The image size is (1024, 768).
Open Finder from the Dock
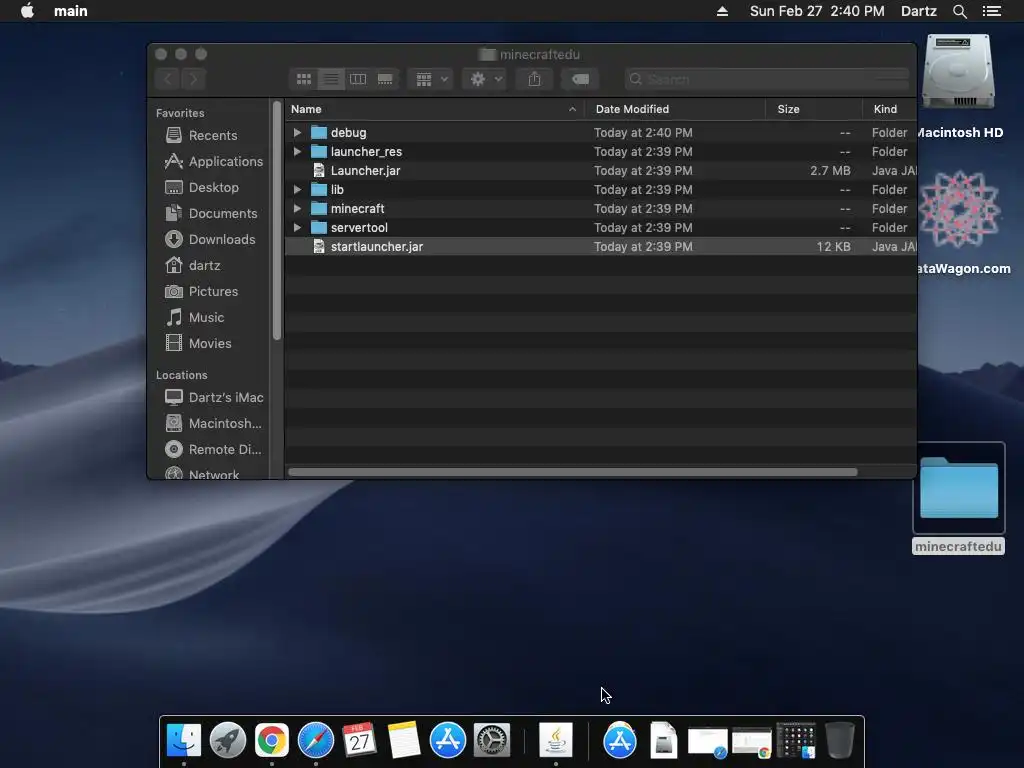(x=184, y=740)
